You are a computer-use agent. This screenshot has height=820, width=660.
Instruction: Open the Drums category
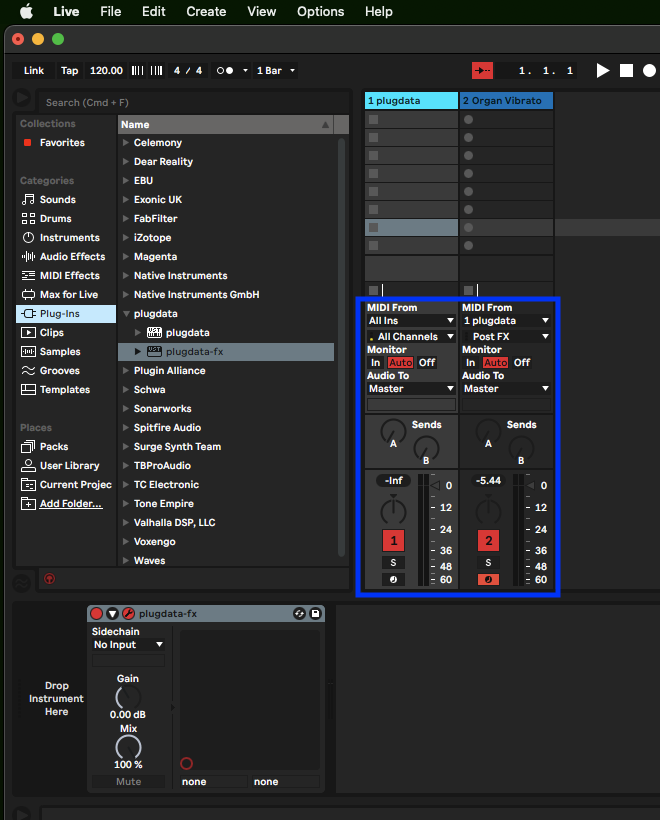pos(55,219)
